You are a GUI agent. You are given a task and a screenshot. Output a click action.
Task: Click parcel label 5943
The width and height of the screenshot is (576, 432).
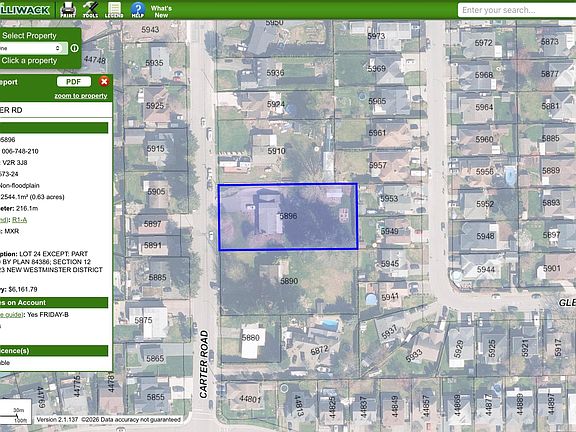tap(150, 29)
